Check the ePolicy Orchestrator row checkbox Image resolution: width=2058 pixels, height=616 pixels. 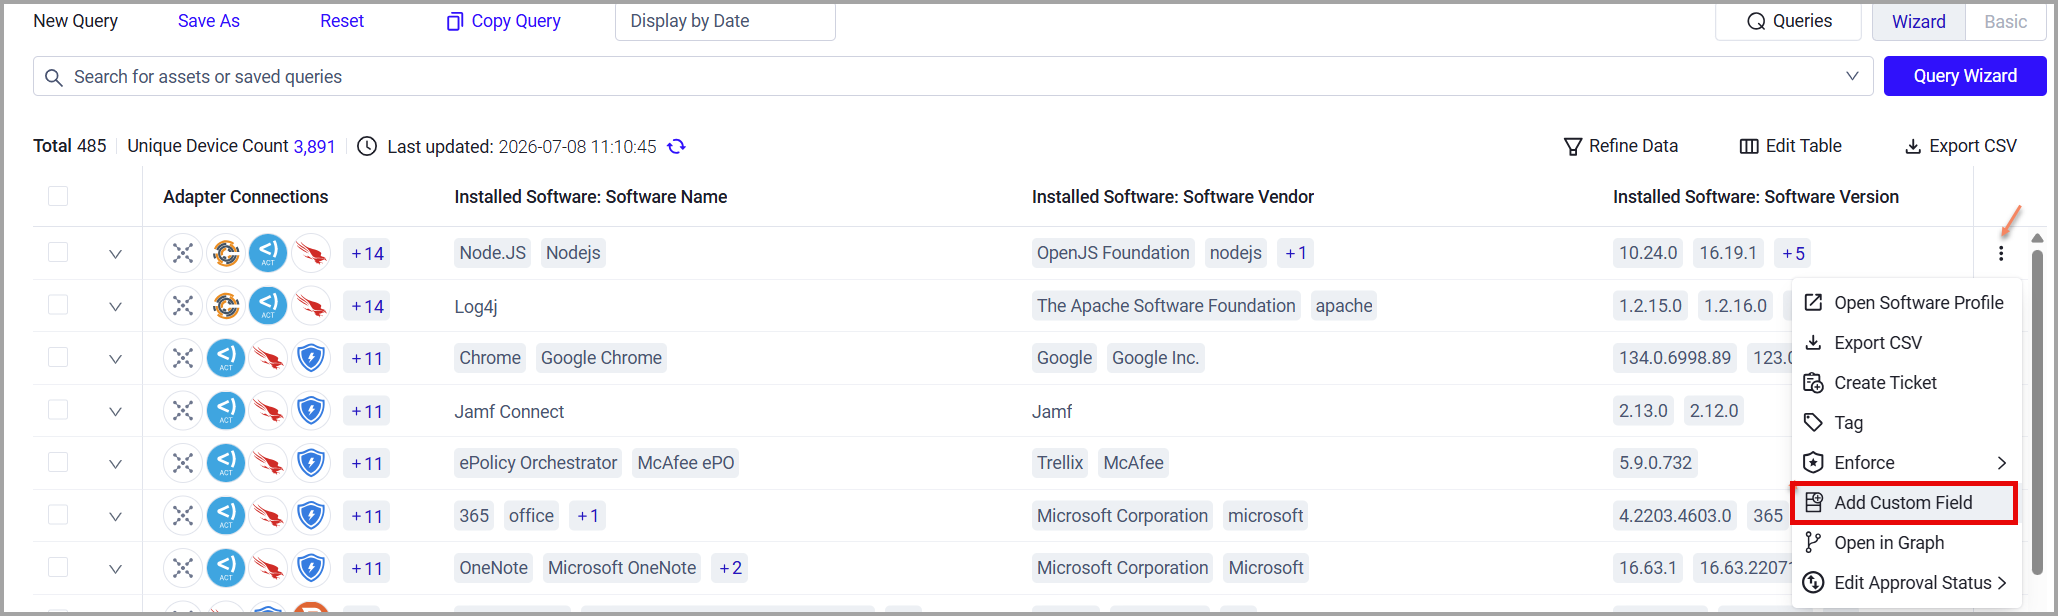pos(58,462)
